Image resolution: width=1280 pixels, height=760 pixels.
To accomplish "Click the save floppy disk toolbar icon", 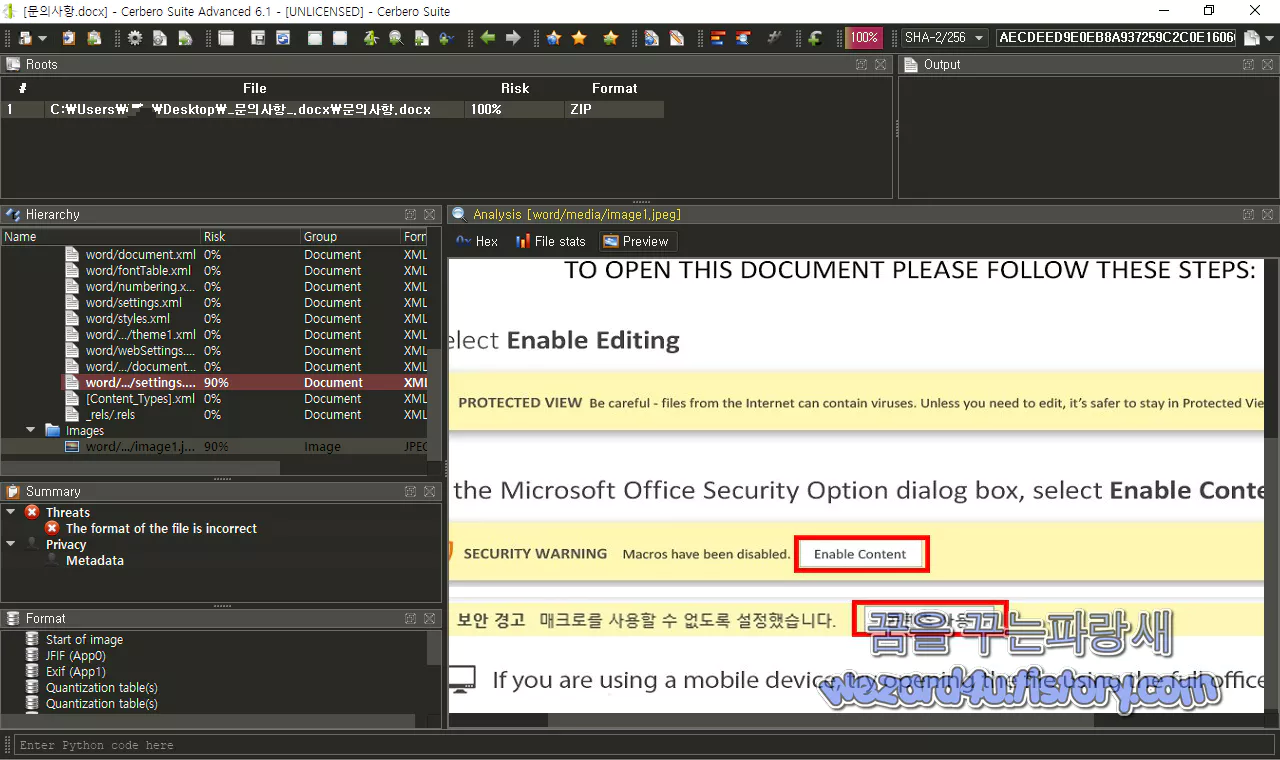I will (x=258, y=38).
